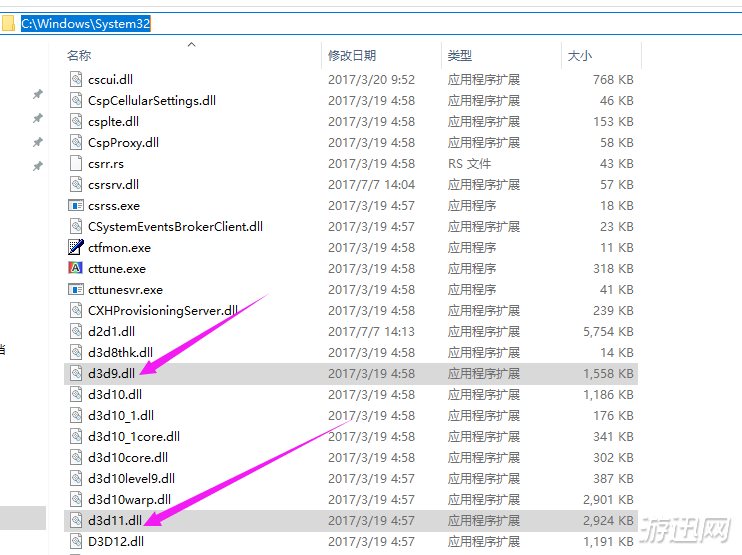742x555 pixels.
Task: Select the file name csrss.exe
Action: (x=114, y=206)
